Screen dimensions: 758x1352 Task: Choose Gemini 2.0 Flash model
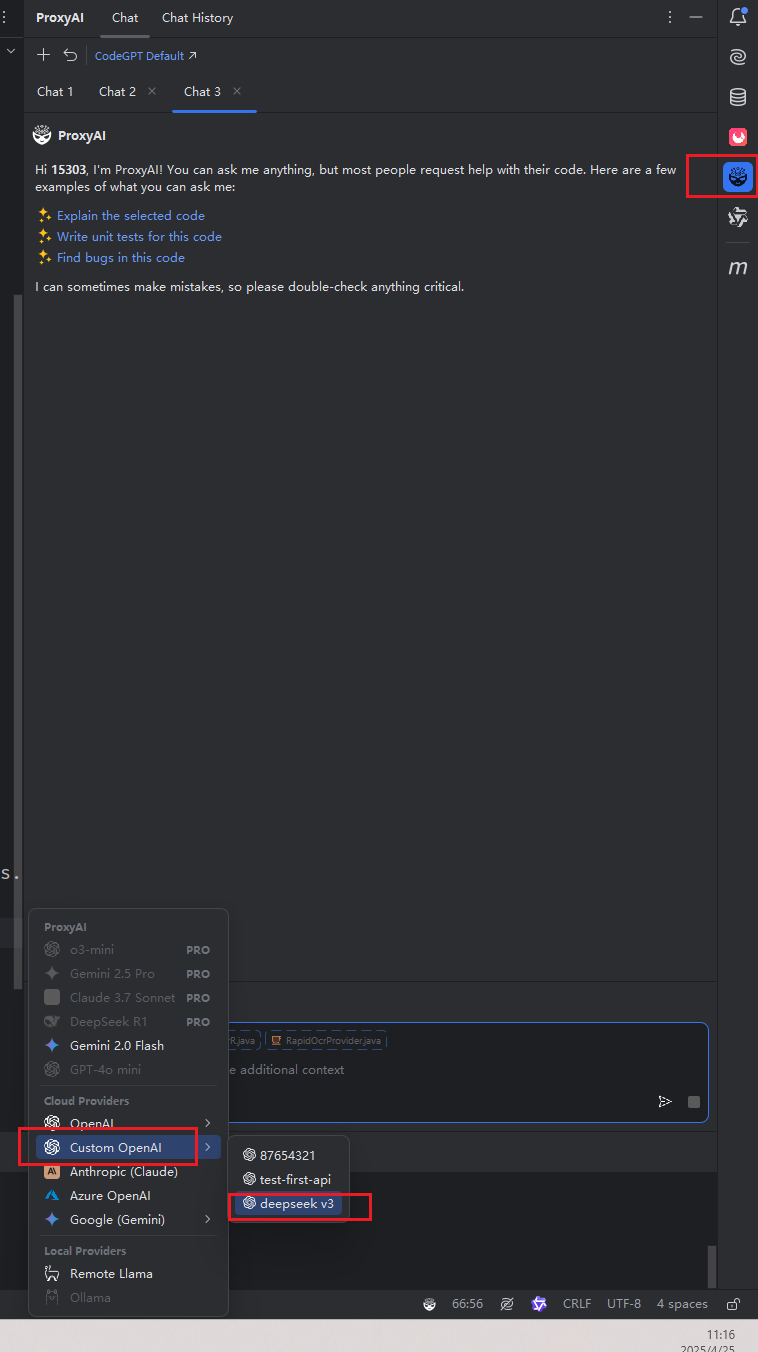pos(128,1046)
